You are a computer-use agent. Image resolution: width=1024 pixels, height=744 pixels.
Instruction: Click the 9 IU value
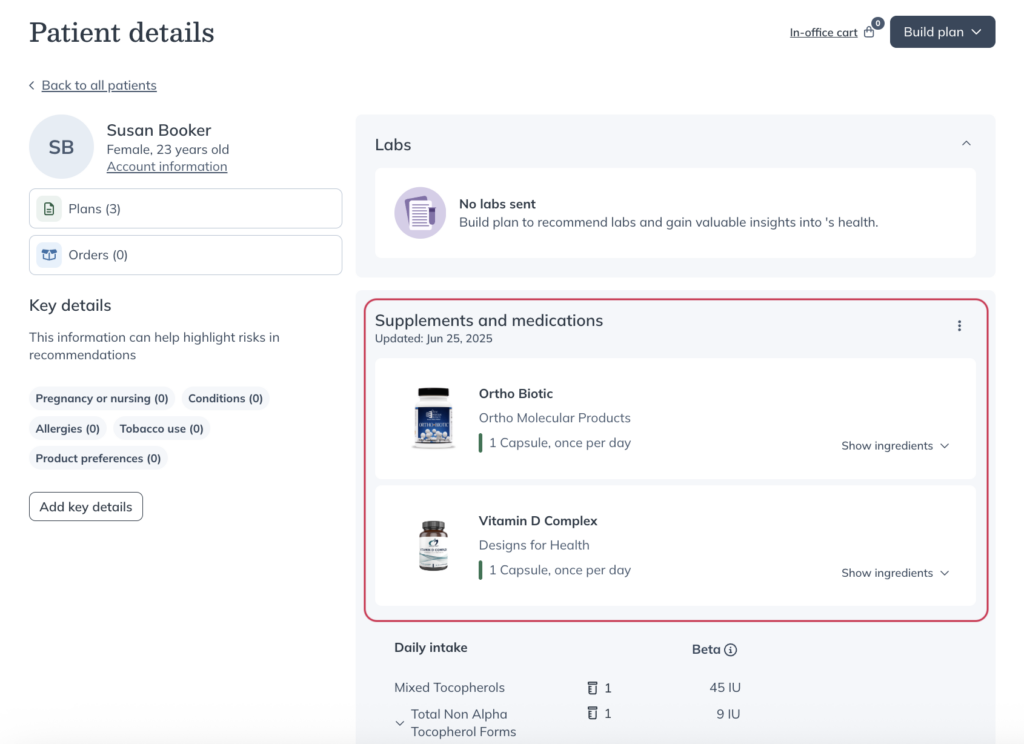(x=728, y=714)
